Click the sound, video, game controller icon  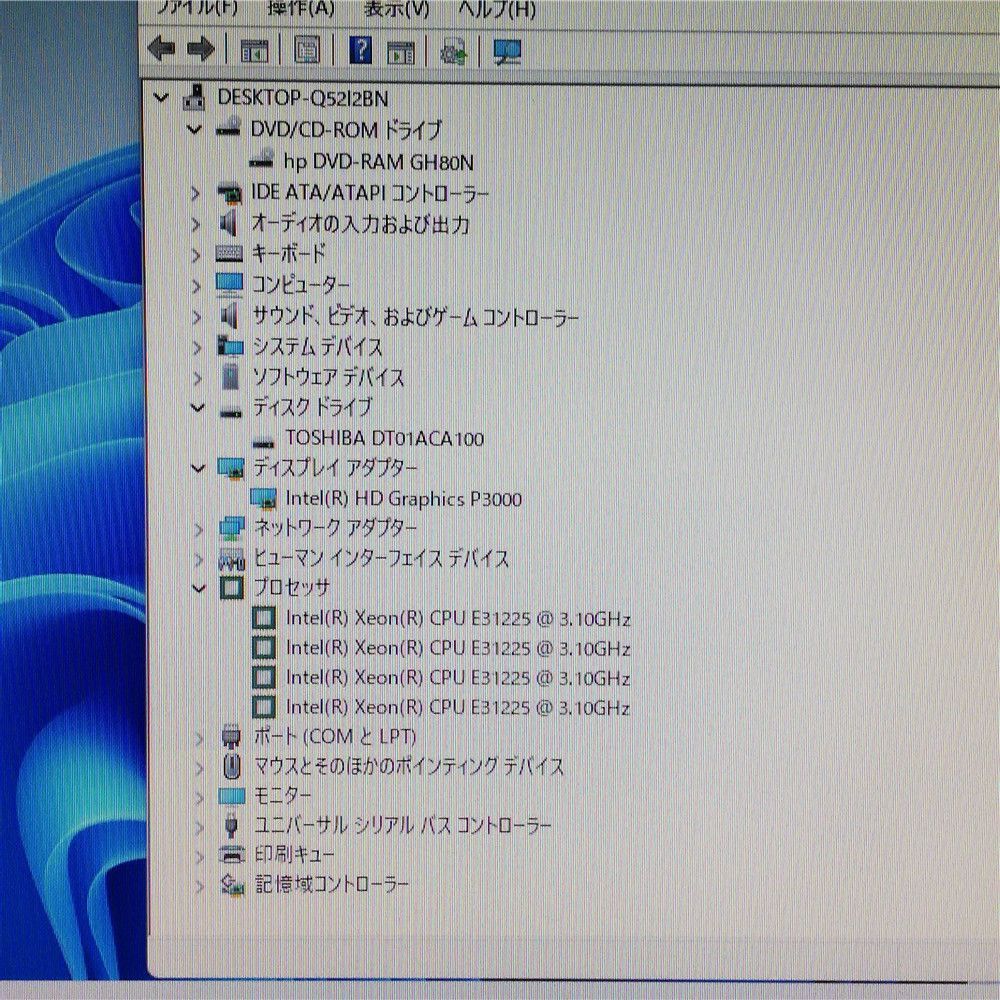229,316
